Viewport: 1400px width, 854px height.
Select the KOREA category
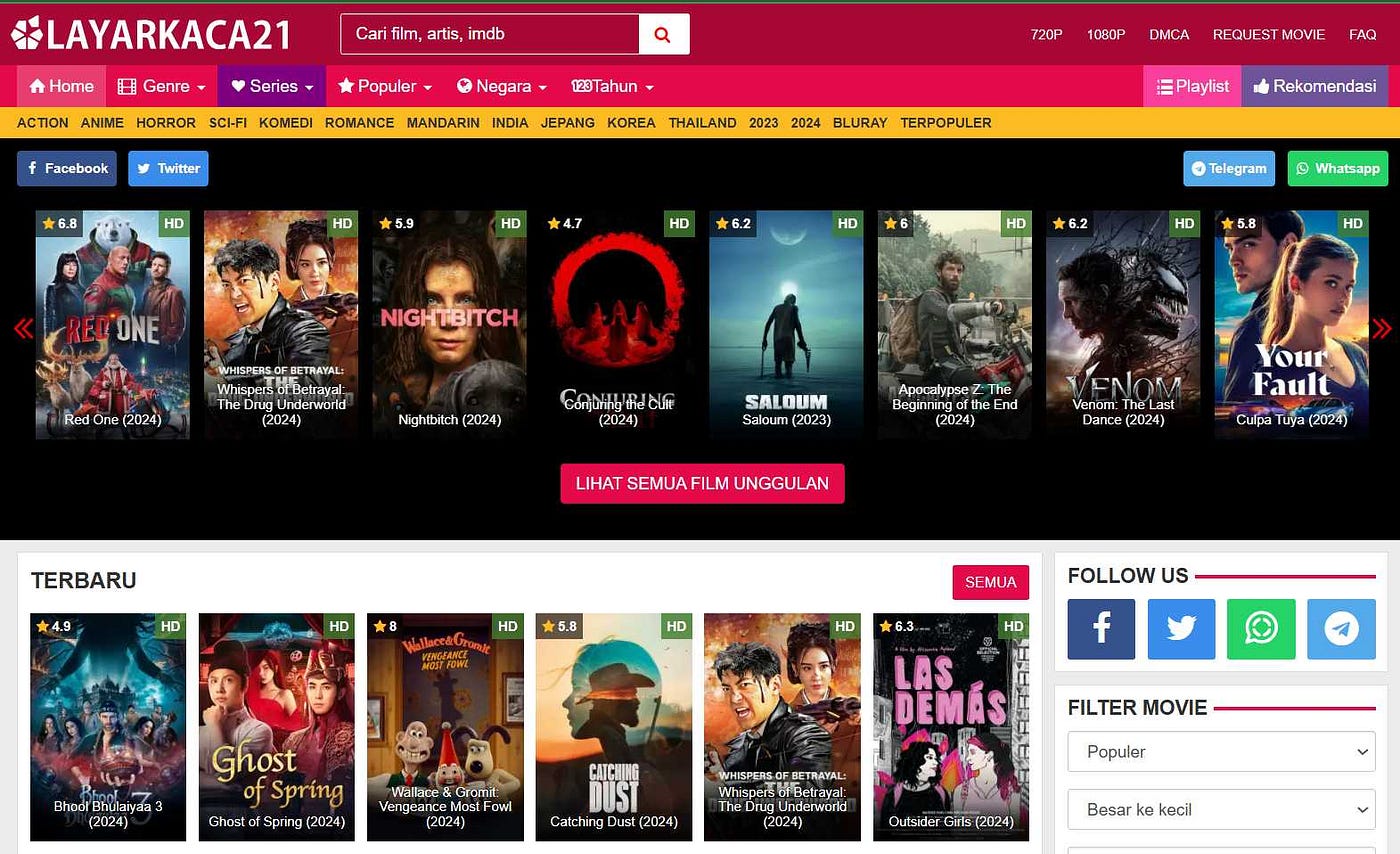(x=631, y=123)
